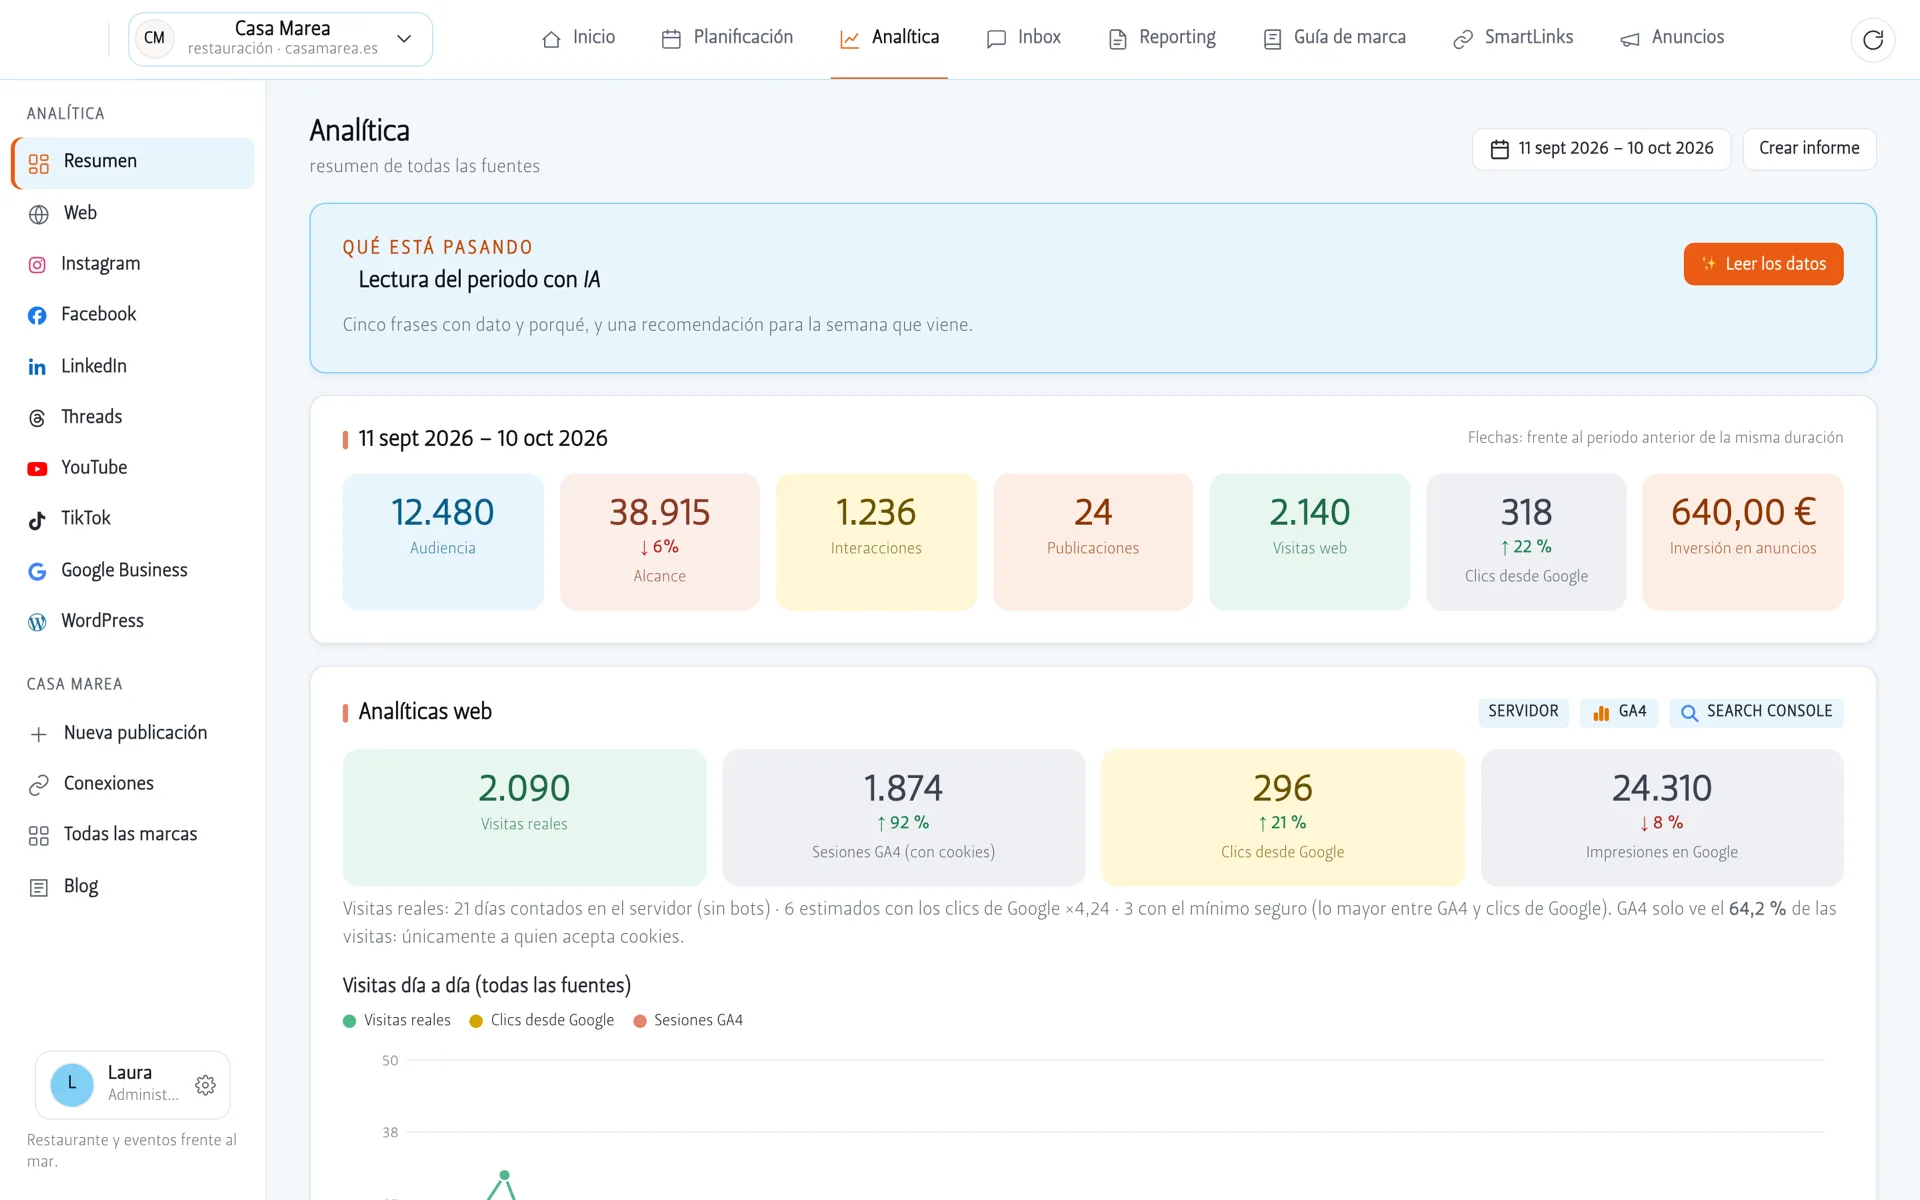Click the Google Business icon
The image size is (1920, 1200).
click(x=37, y=571)
